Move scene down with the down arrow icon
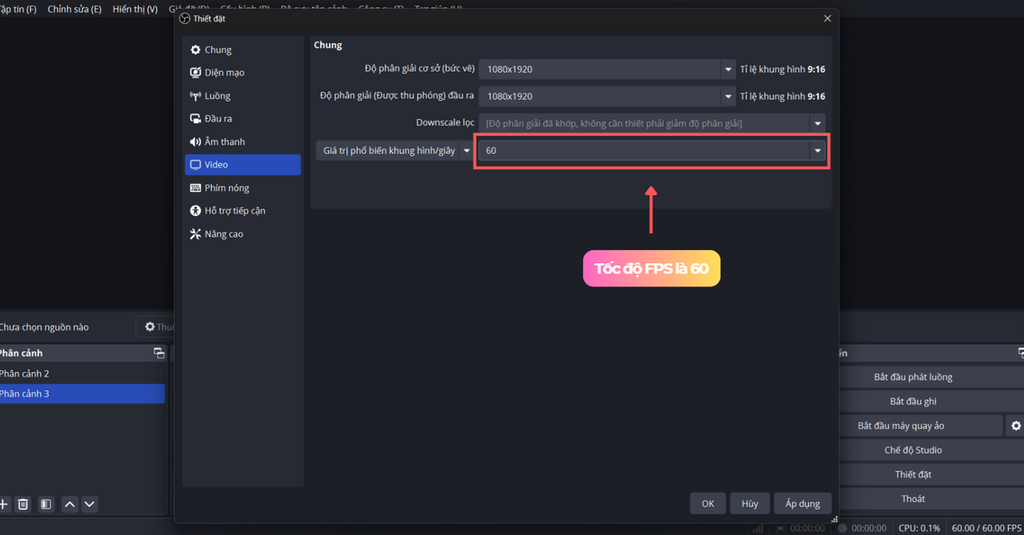The height and width of the screenshot is (535, 1024). pyautogui.click(x=89, y=504)
